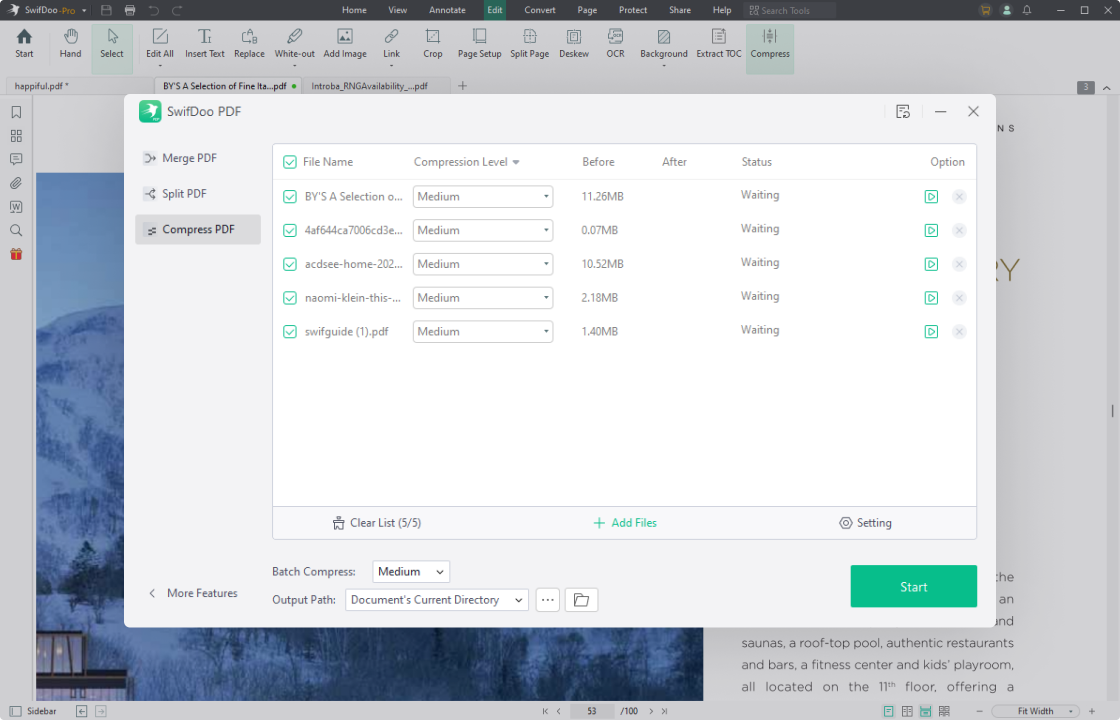
Task: Expand the Compression Level column header arrow
Action: pyautogui.click(x=516, y=162)
